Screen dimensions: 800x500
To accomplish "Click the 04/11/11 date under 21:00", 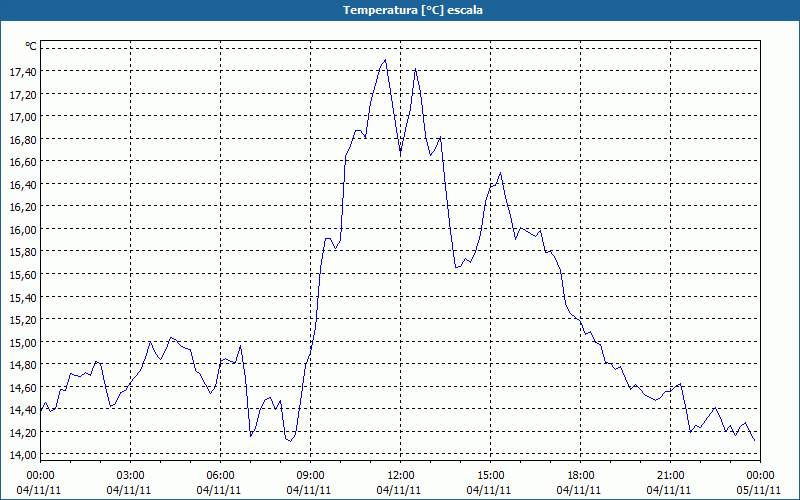I will click(x=669, y=490).
